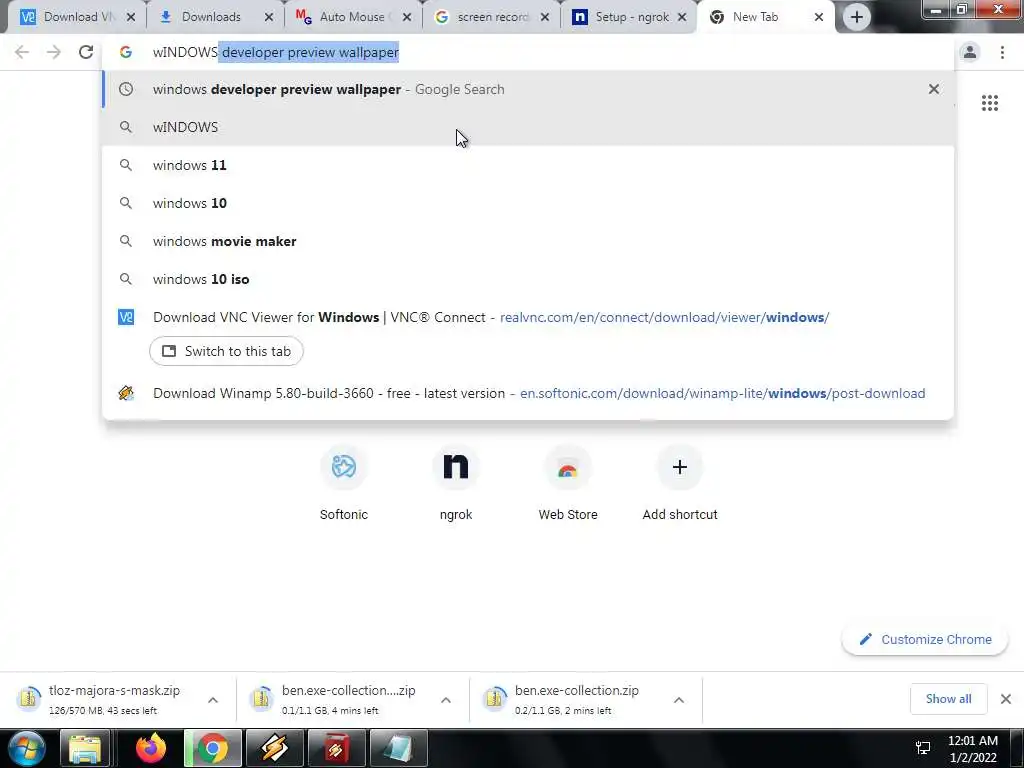
Task: Close the Auto Mouse tab
Action: pyautogui.click(x=407, y=18)
